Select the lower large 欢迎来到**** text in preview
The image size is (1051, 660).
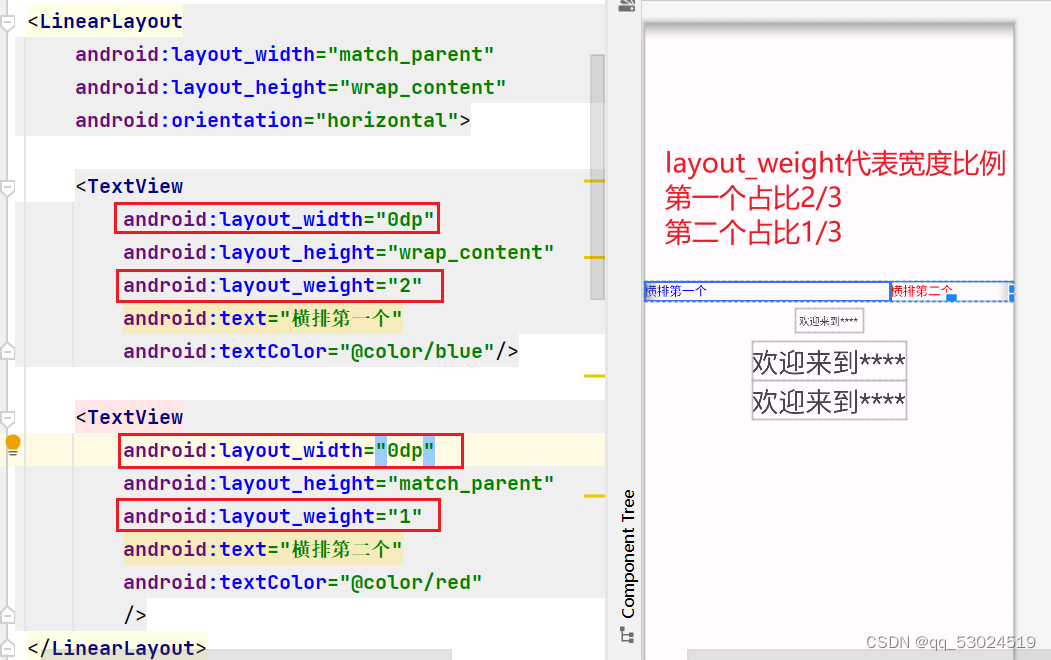tap(829, 401)
